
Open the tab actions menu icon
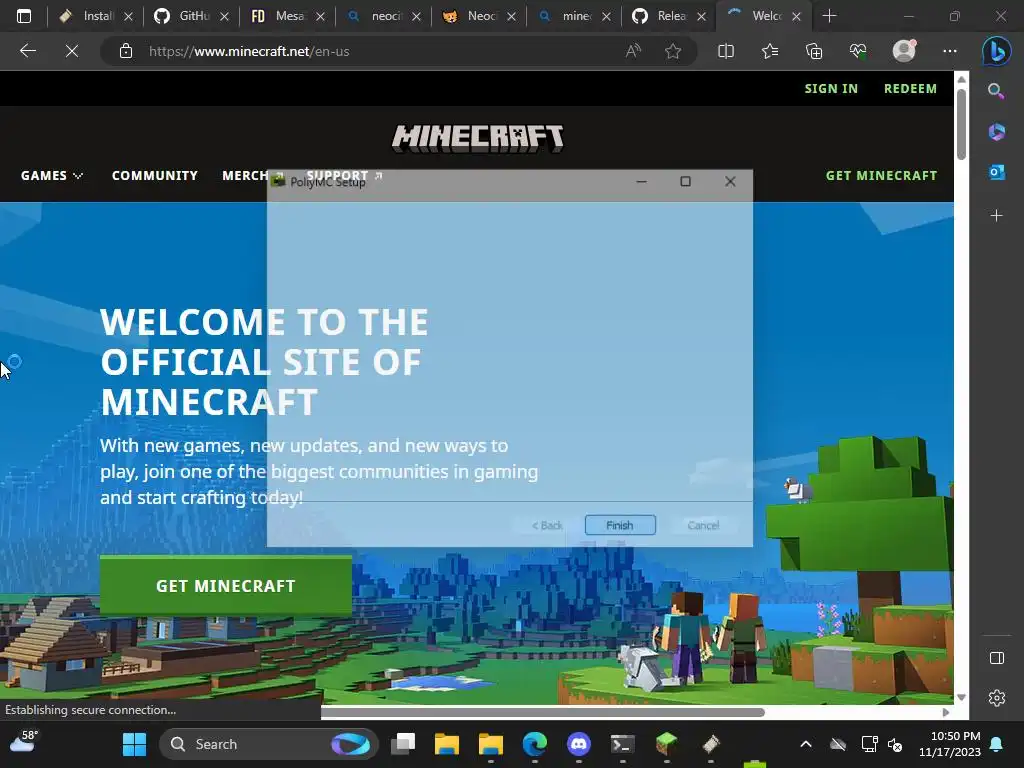[24, 16]
